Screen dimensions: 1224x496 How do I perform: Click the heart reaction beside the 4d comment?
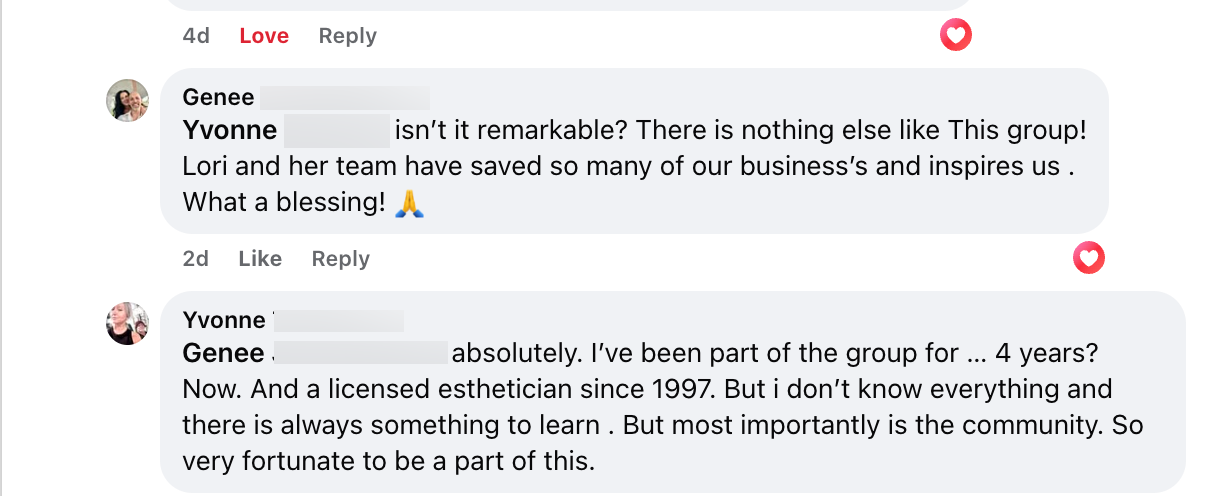tap(956, 36)
